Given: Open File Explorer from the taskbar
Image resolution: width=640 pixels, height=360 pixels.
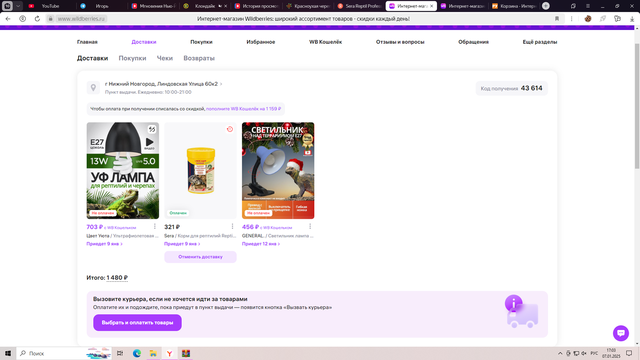Looking at the screenshot, I should tap(153, 353).
